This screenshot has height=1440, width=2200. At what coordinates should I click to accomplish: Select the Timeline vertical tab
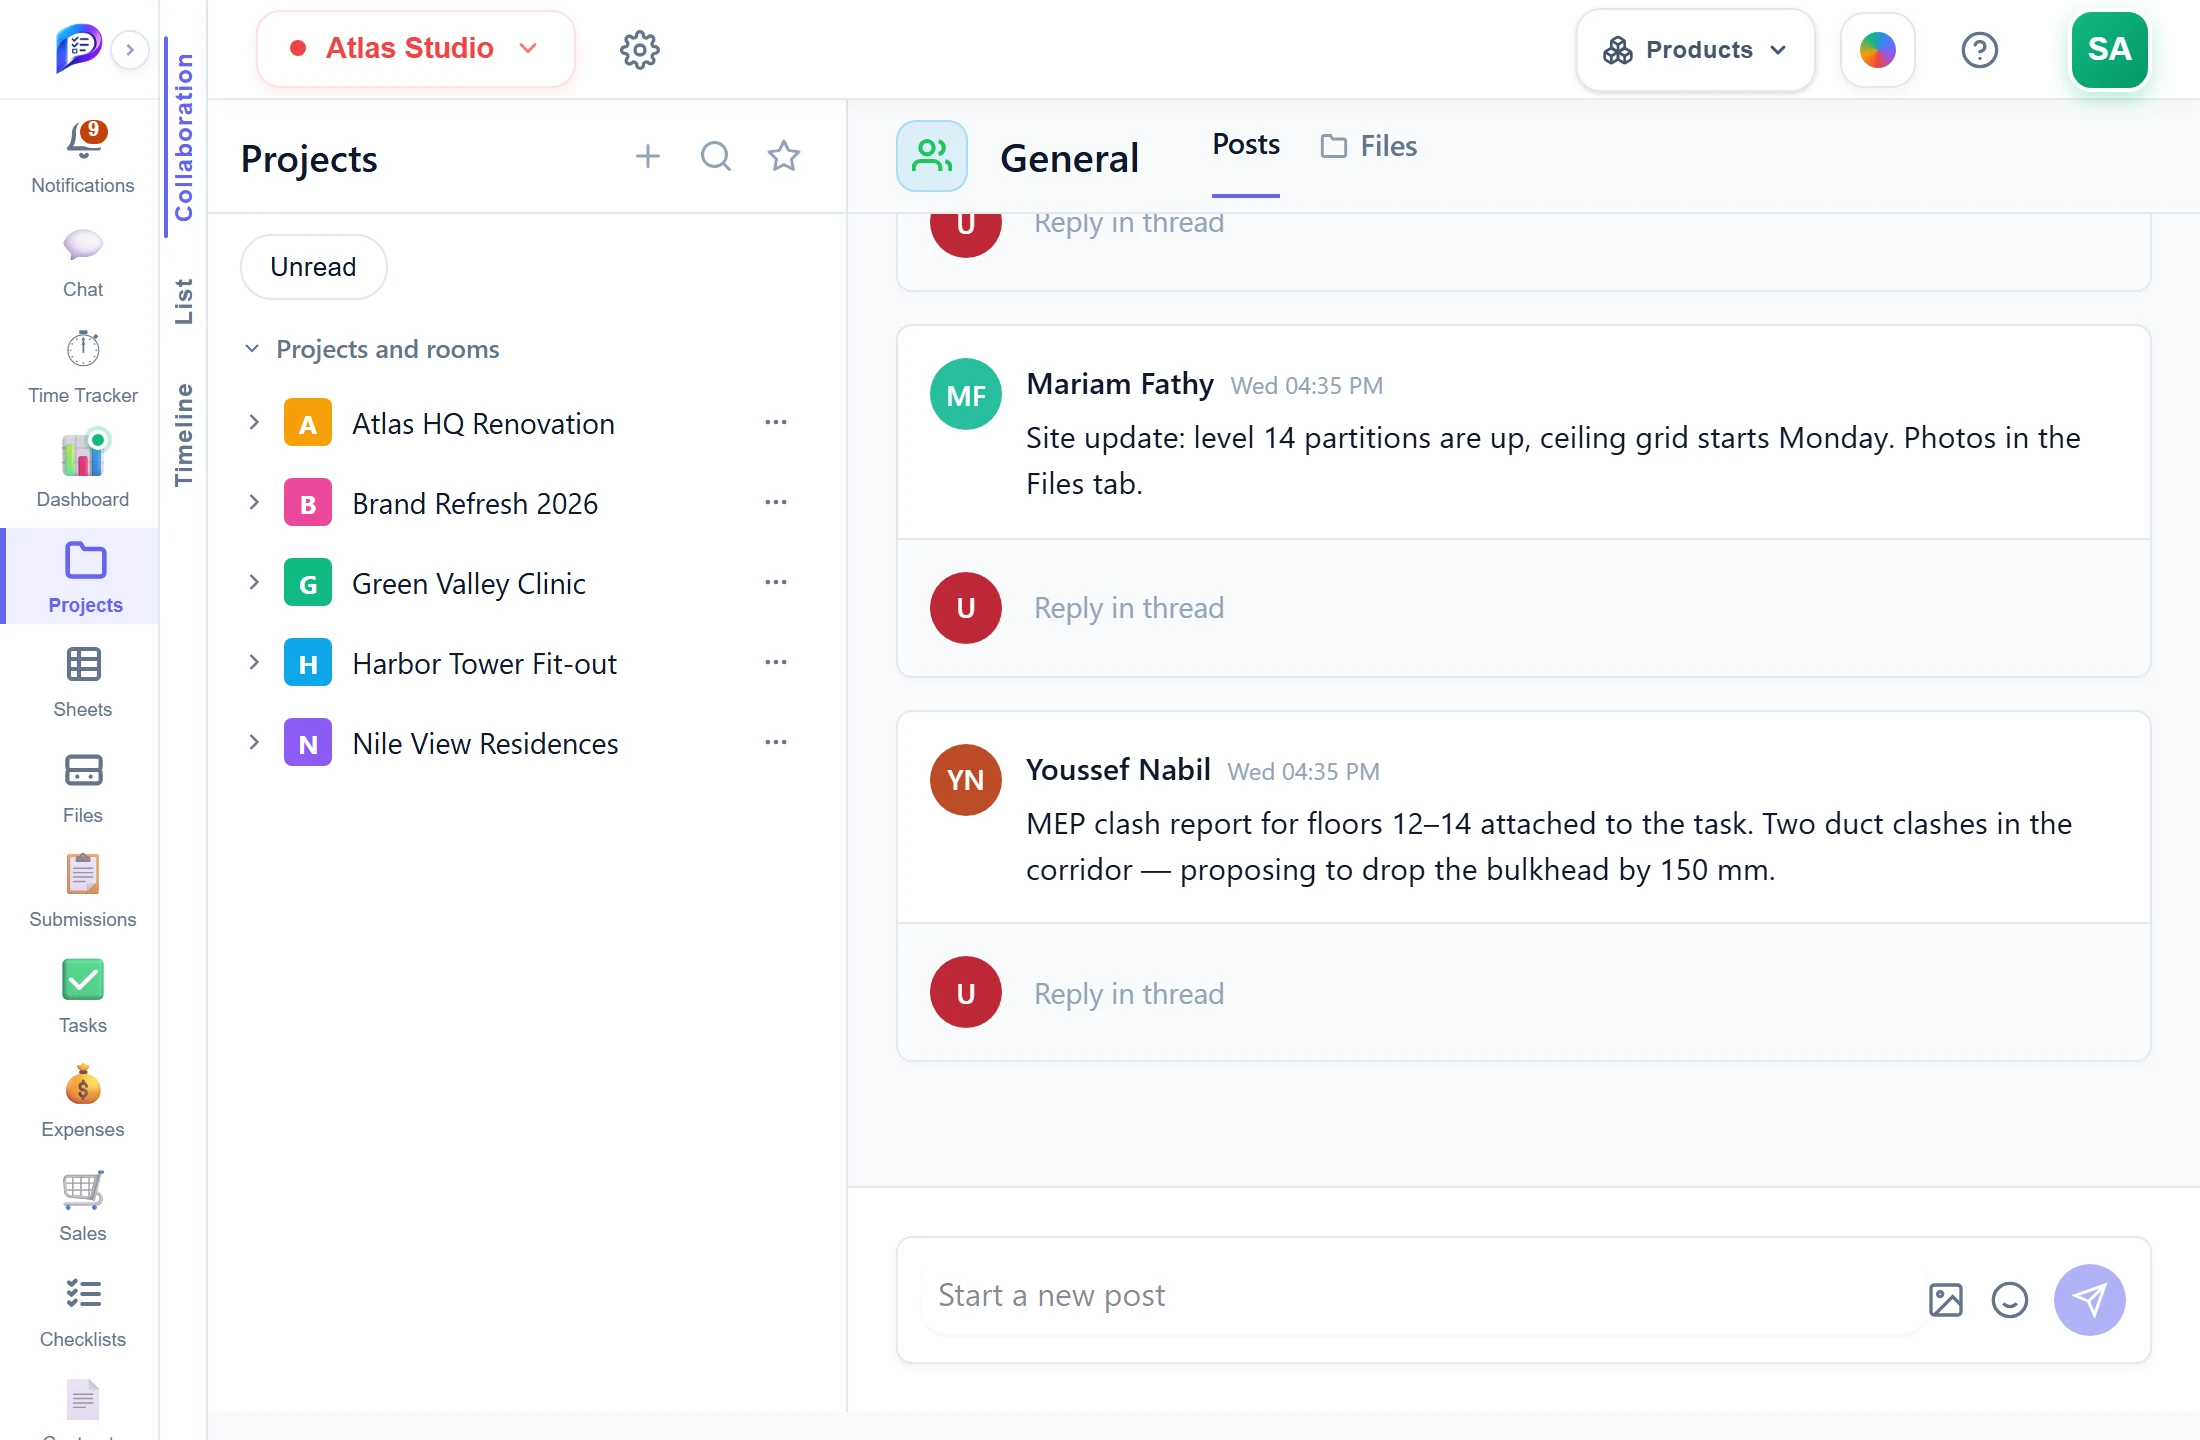click(183, 435)
